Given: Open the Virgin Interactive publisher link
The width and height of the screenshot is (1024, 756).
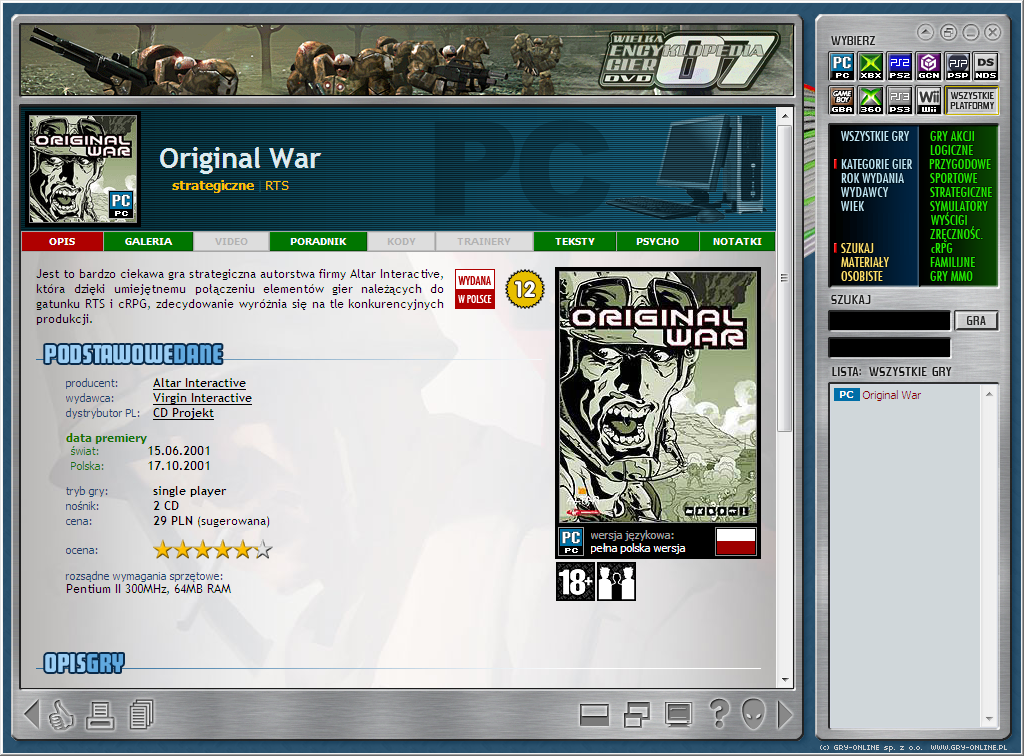Looking at the screenshot, I should (202, 398).
